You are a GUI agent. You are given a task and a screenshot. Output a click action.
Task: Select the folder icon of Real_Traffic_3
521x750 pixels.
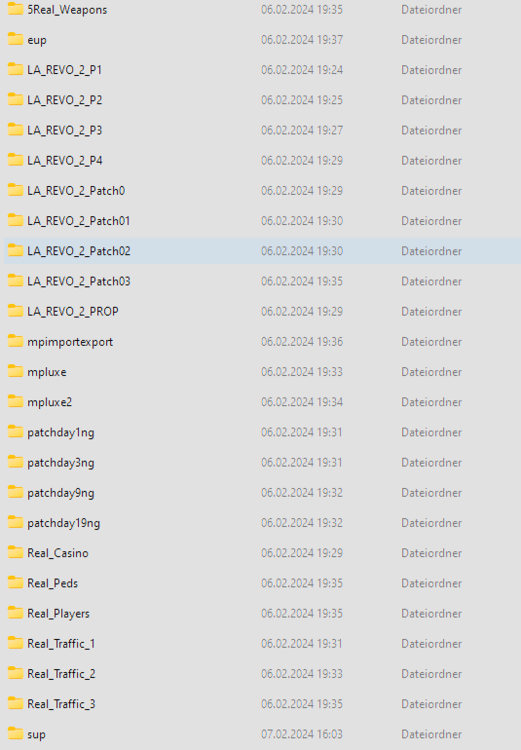15,704
